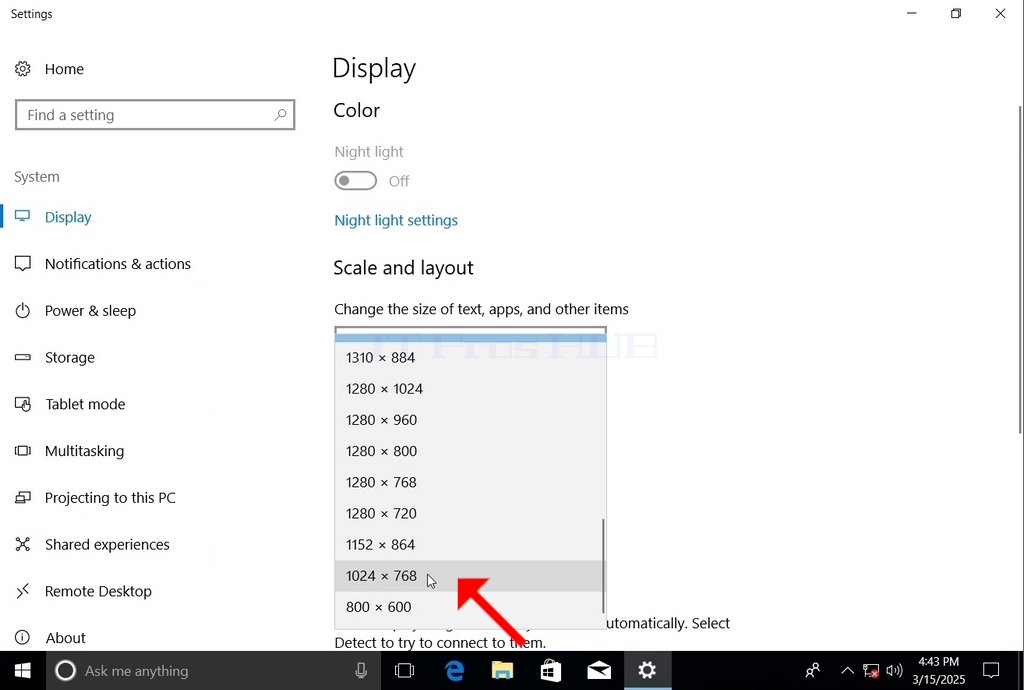Open the Store from taskbar

(551, 670)
